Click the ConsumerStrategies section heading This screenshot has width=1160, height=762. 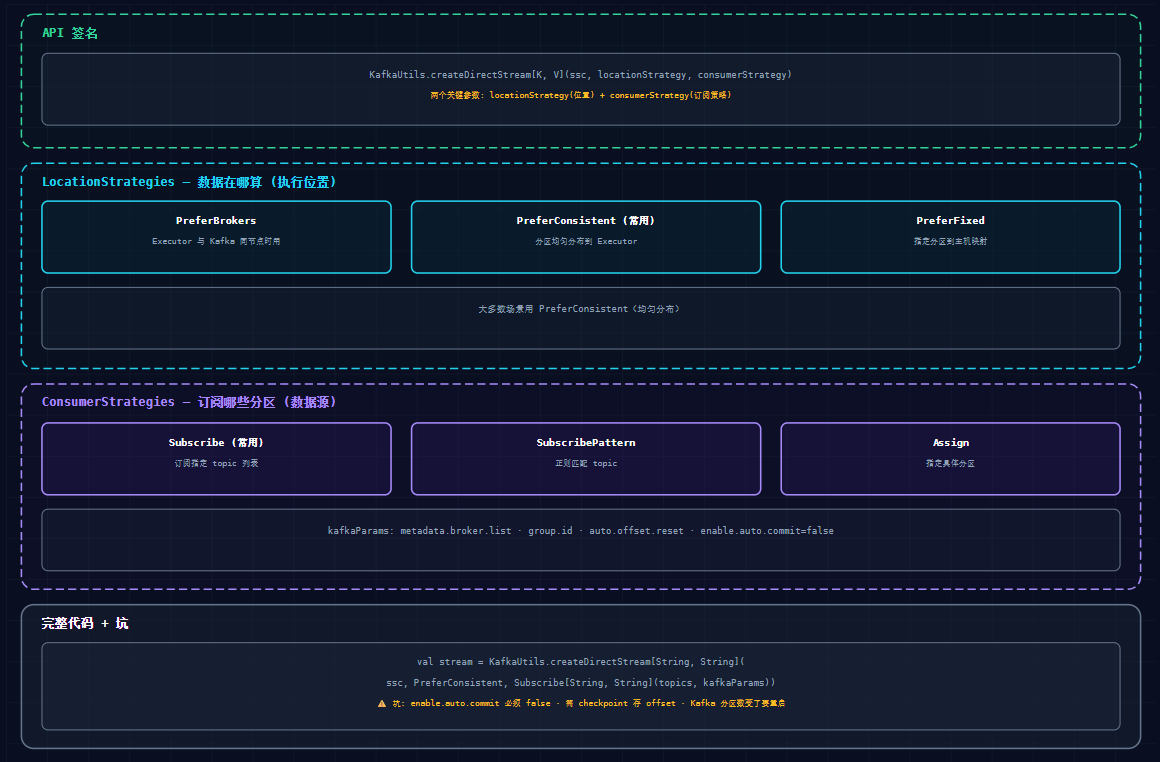pos(189,402)
